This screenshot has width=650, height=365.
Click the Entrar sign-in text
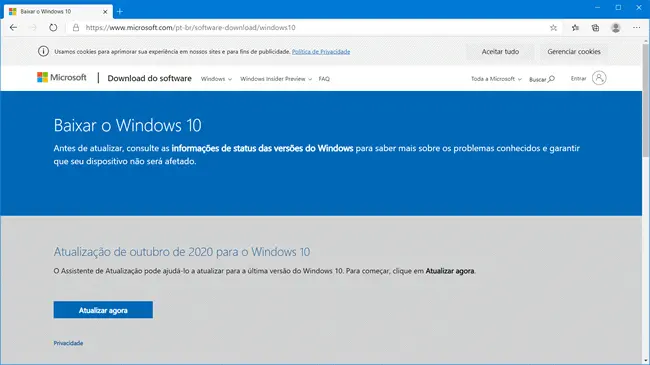coord(578,78)
